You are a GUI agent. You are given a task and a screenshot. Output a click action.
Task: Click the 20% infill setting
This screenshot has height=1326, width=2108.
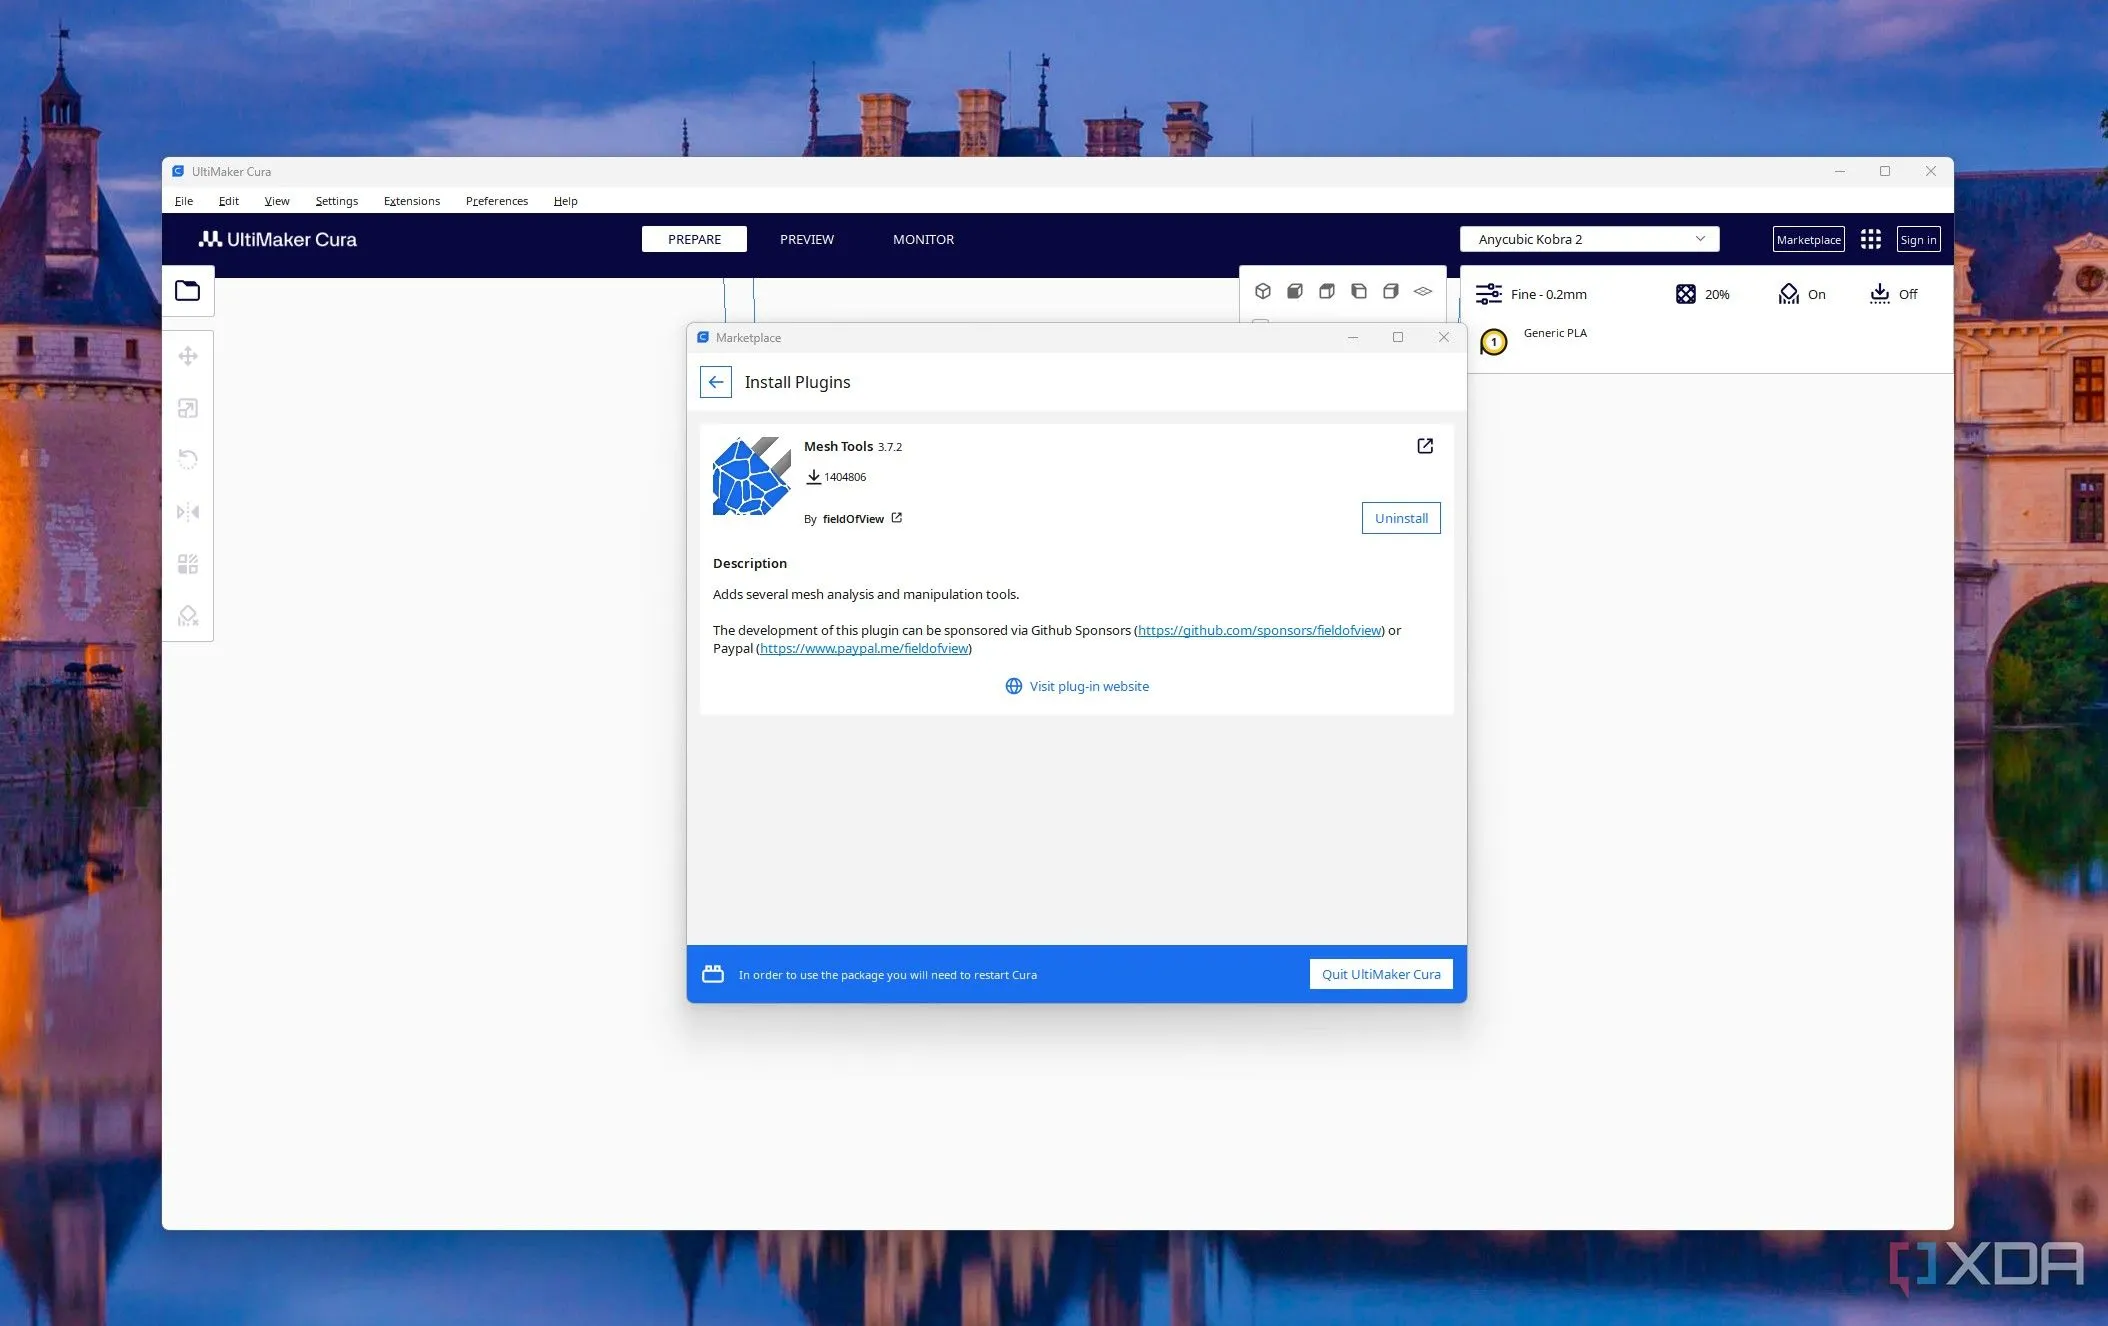coord(1702,294)
